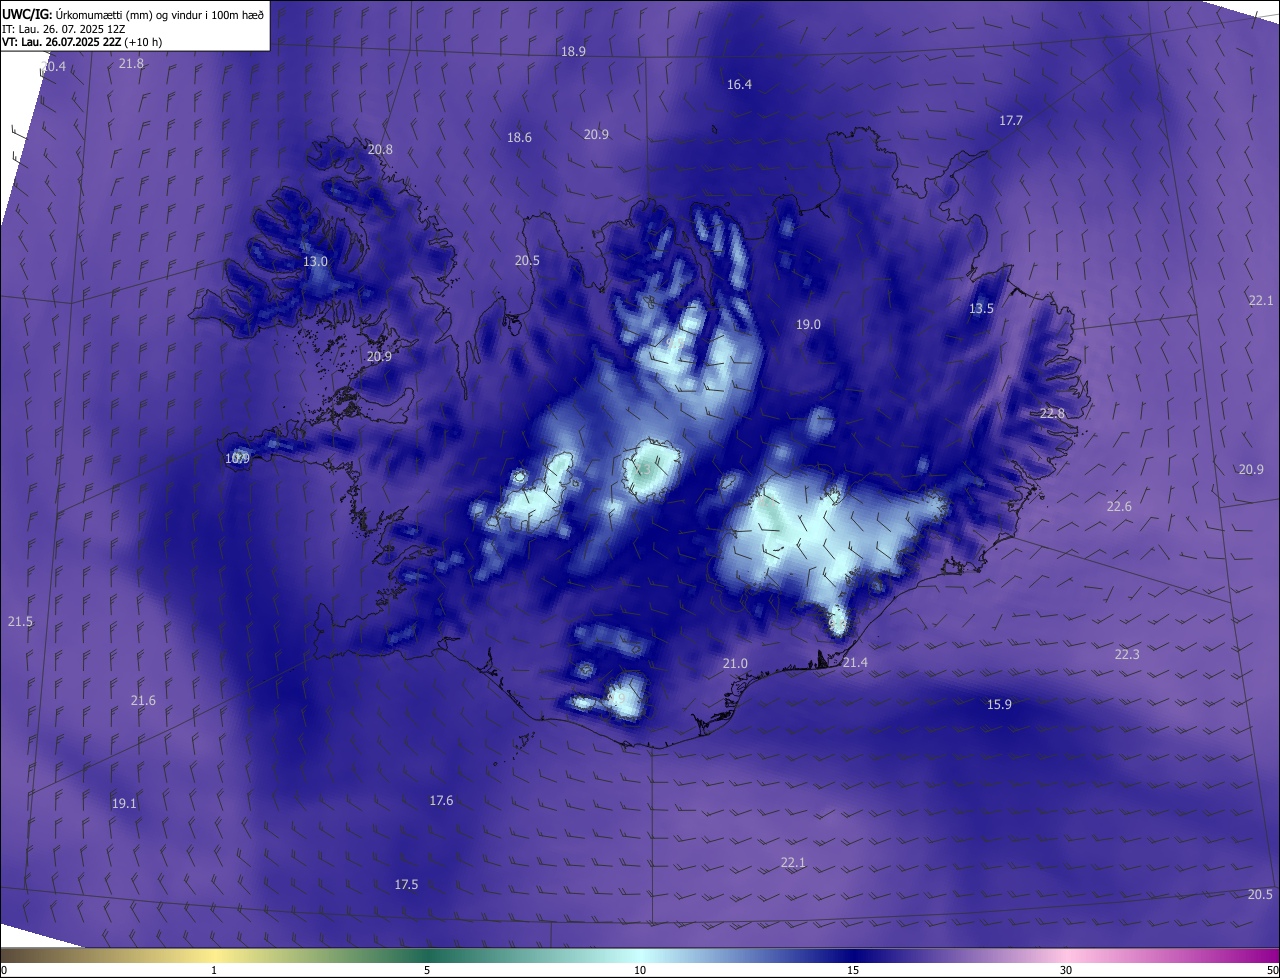Click the 18.9 value label
This screenshot has height=978, width=1280.
pyautogui.click(x=573, y=51)
